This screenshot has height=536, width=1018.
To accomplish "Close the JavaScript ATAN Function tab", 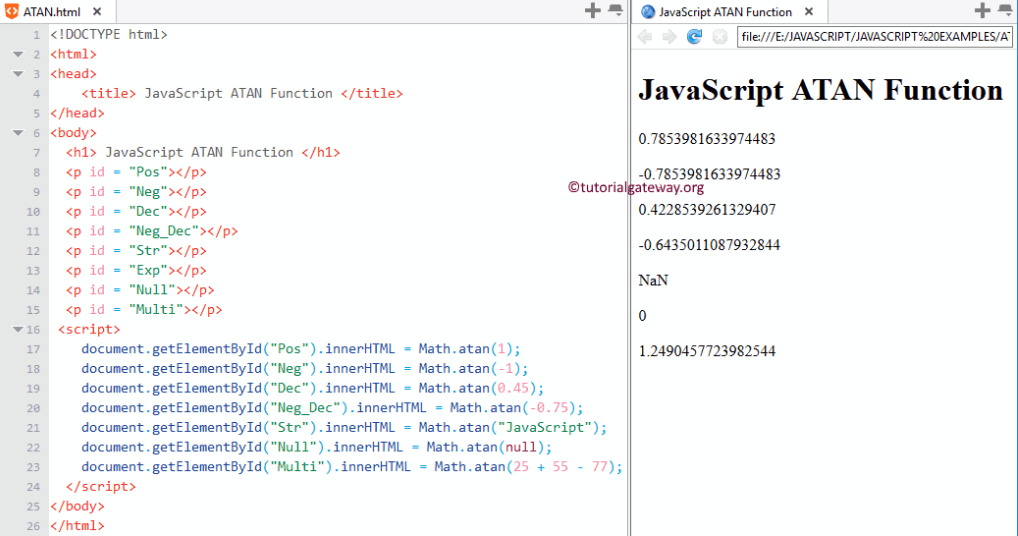I will [809, 12].
